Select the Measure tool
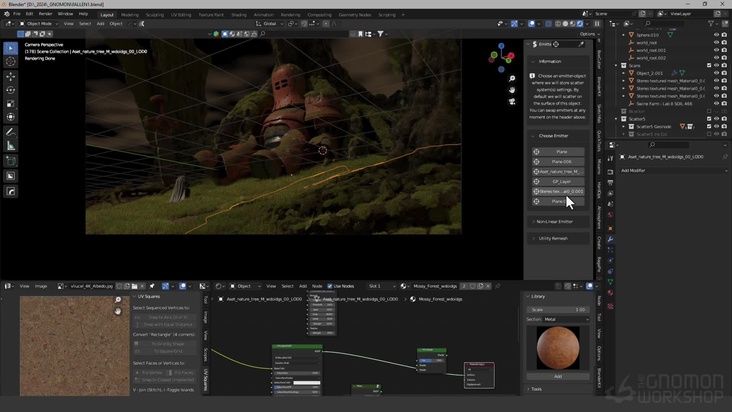The image size is (732, 412). 11,146
